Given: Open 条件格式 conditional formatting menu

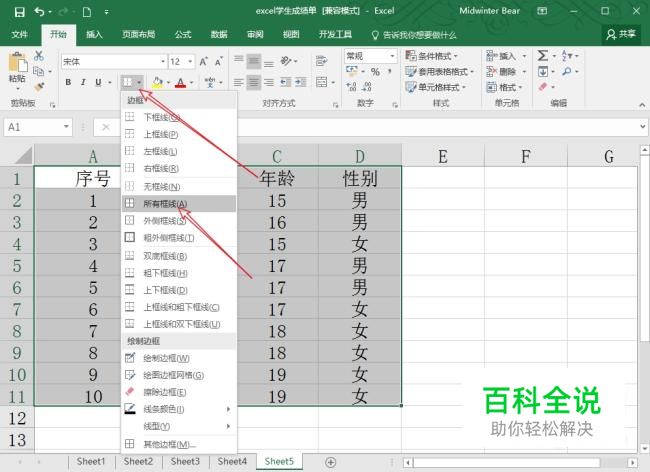Looking at the screenshot, I should point(432,56).
